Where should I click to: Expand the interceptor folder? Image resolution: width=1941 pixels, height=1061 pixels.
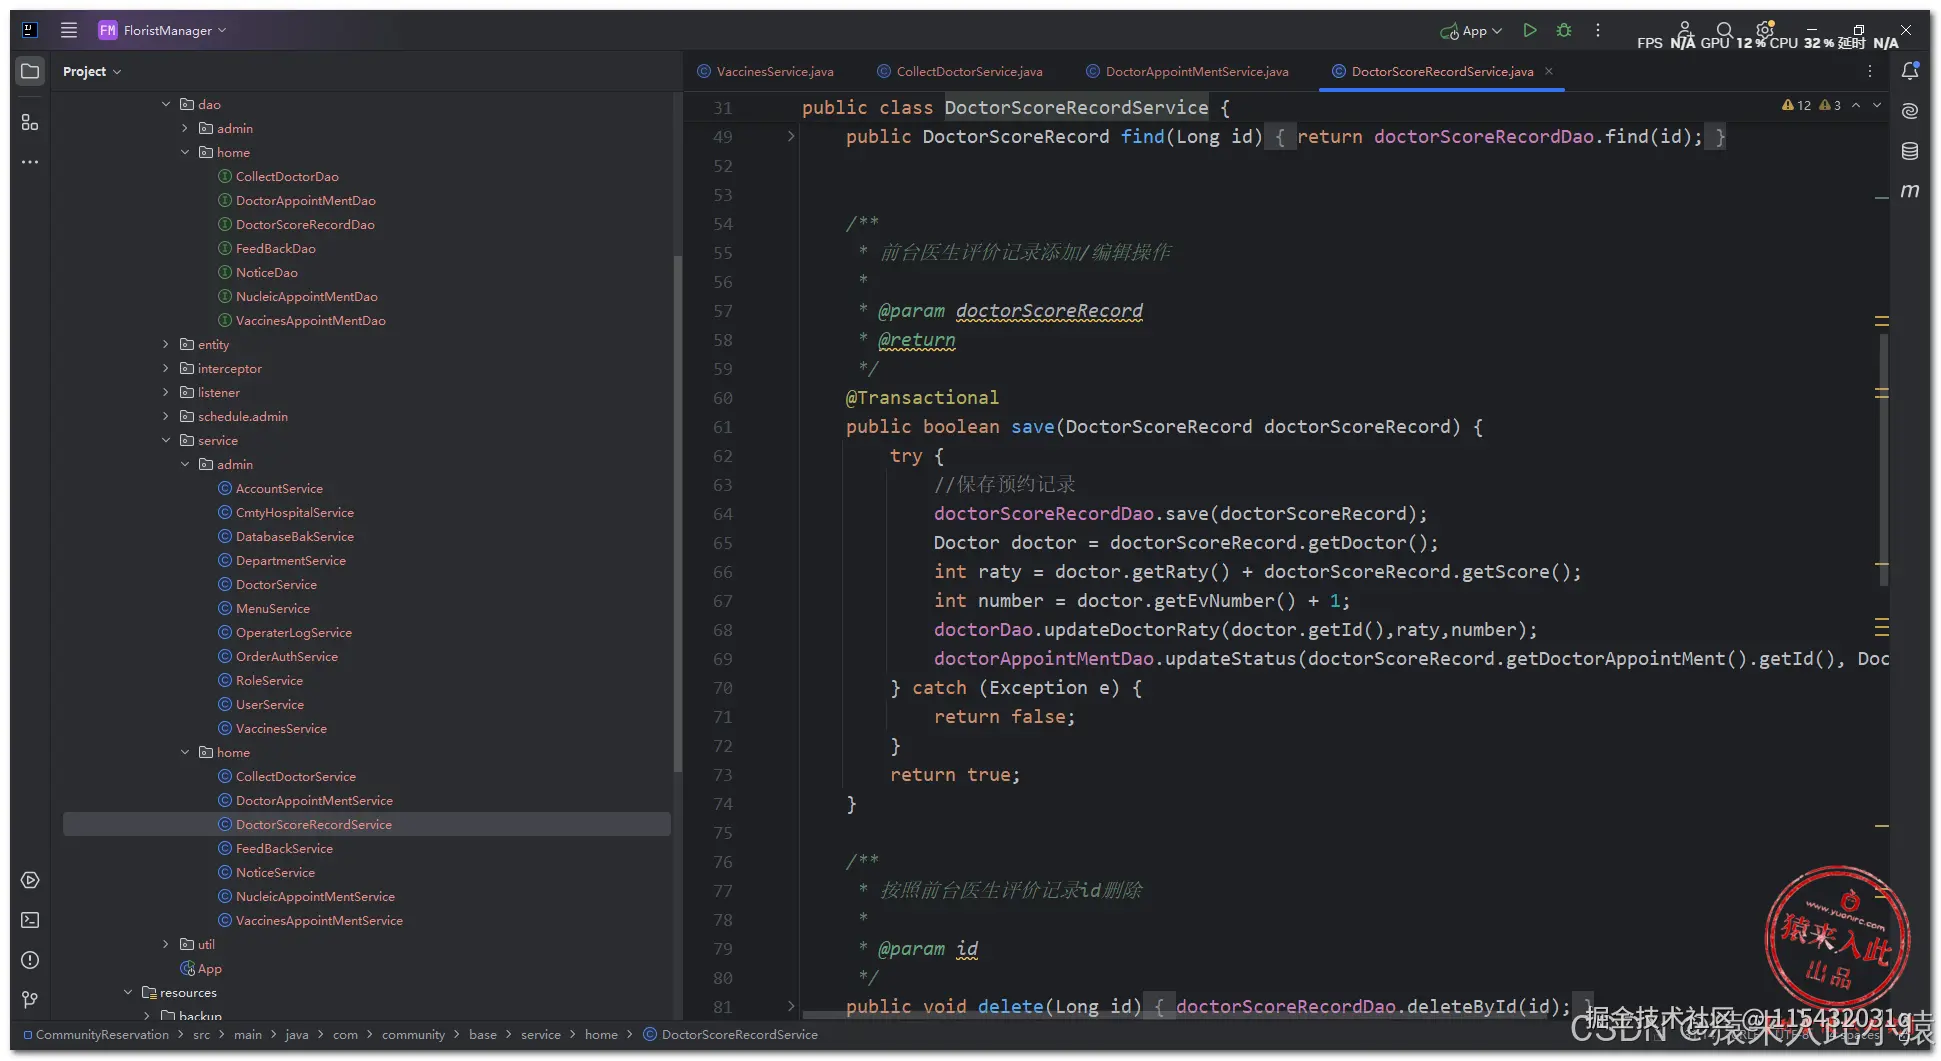pos(166,368)
